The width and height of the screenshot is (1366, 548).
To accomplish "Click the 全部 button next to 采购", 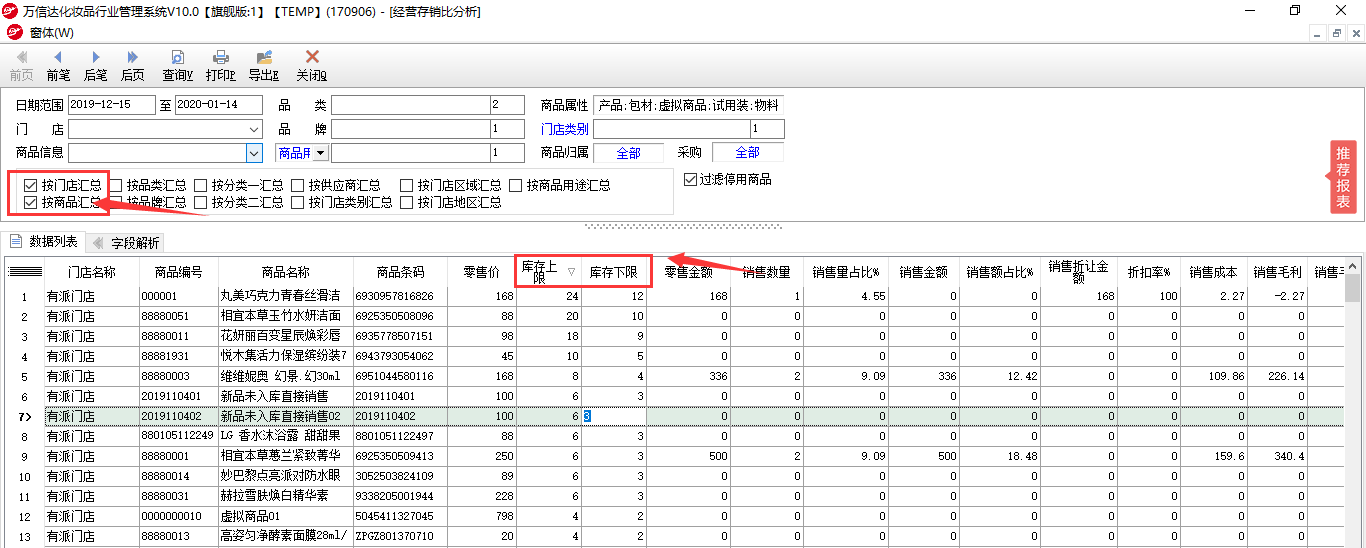I will point(747,153).
